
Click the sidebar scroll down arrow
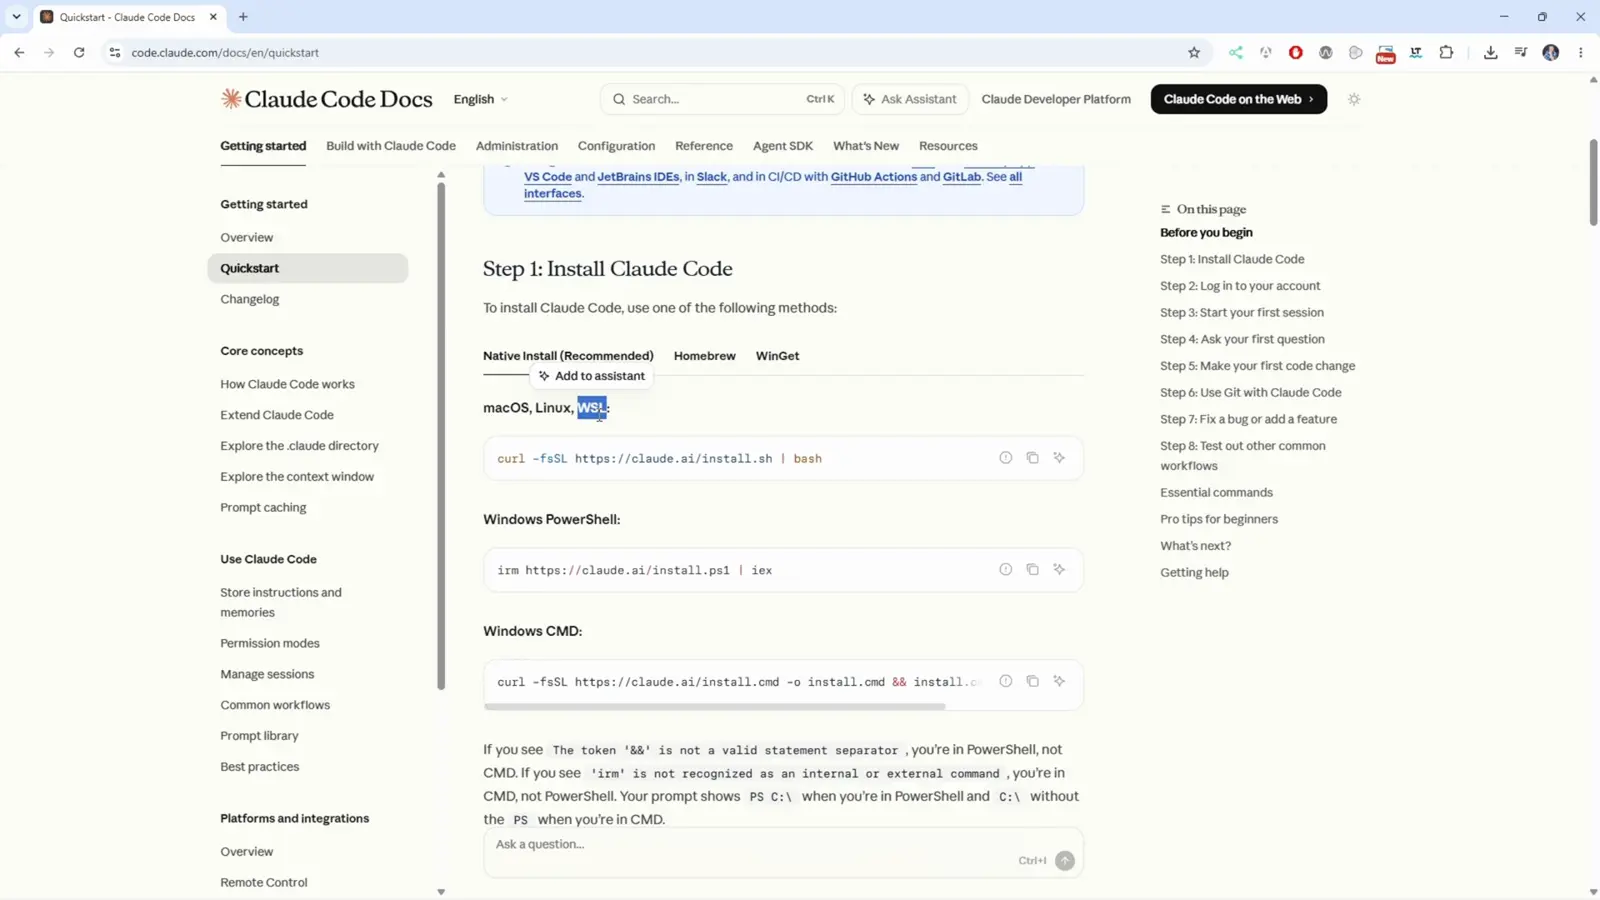click(441, 892)
